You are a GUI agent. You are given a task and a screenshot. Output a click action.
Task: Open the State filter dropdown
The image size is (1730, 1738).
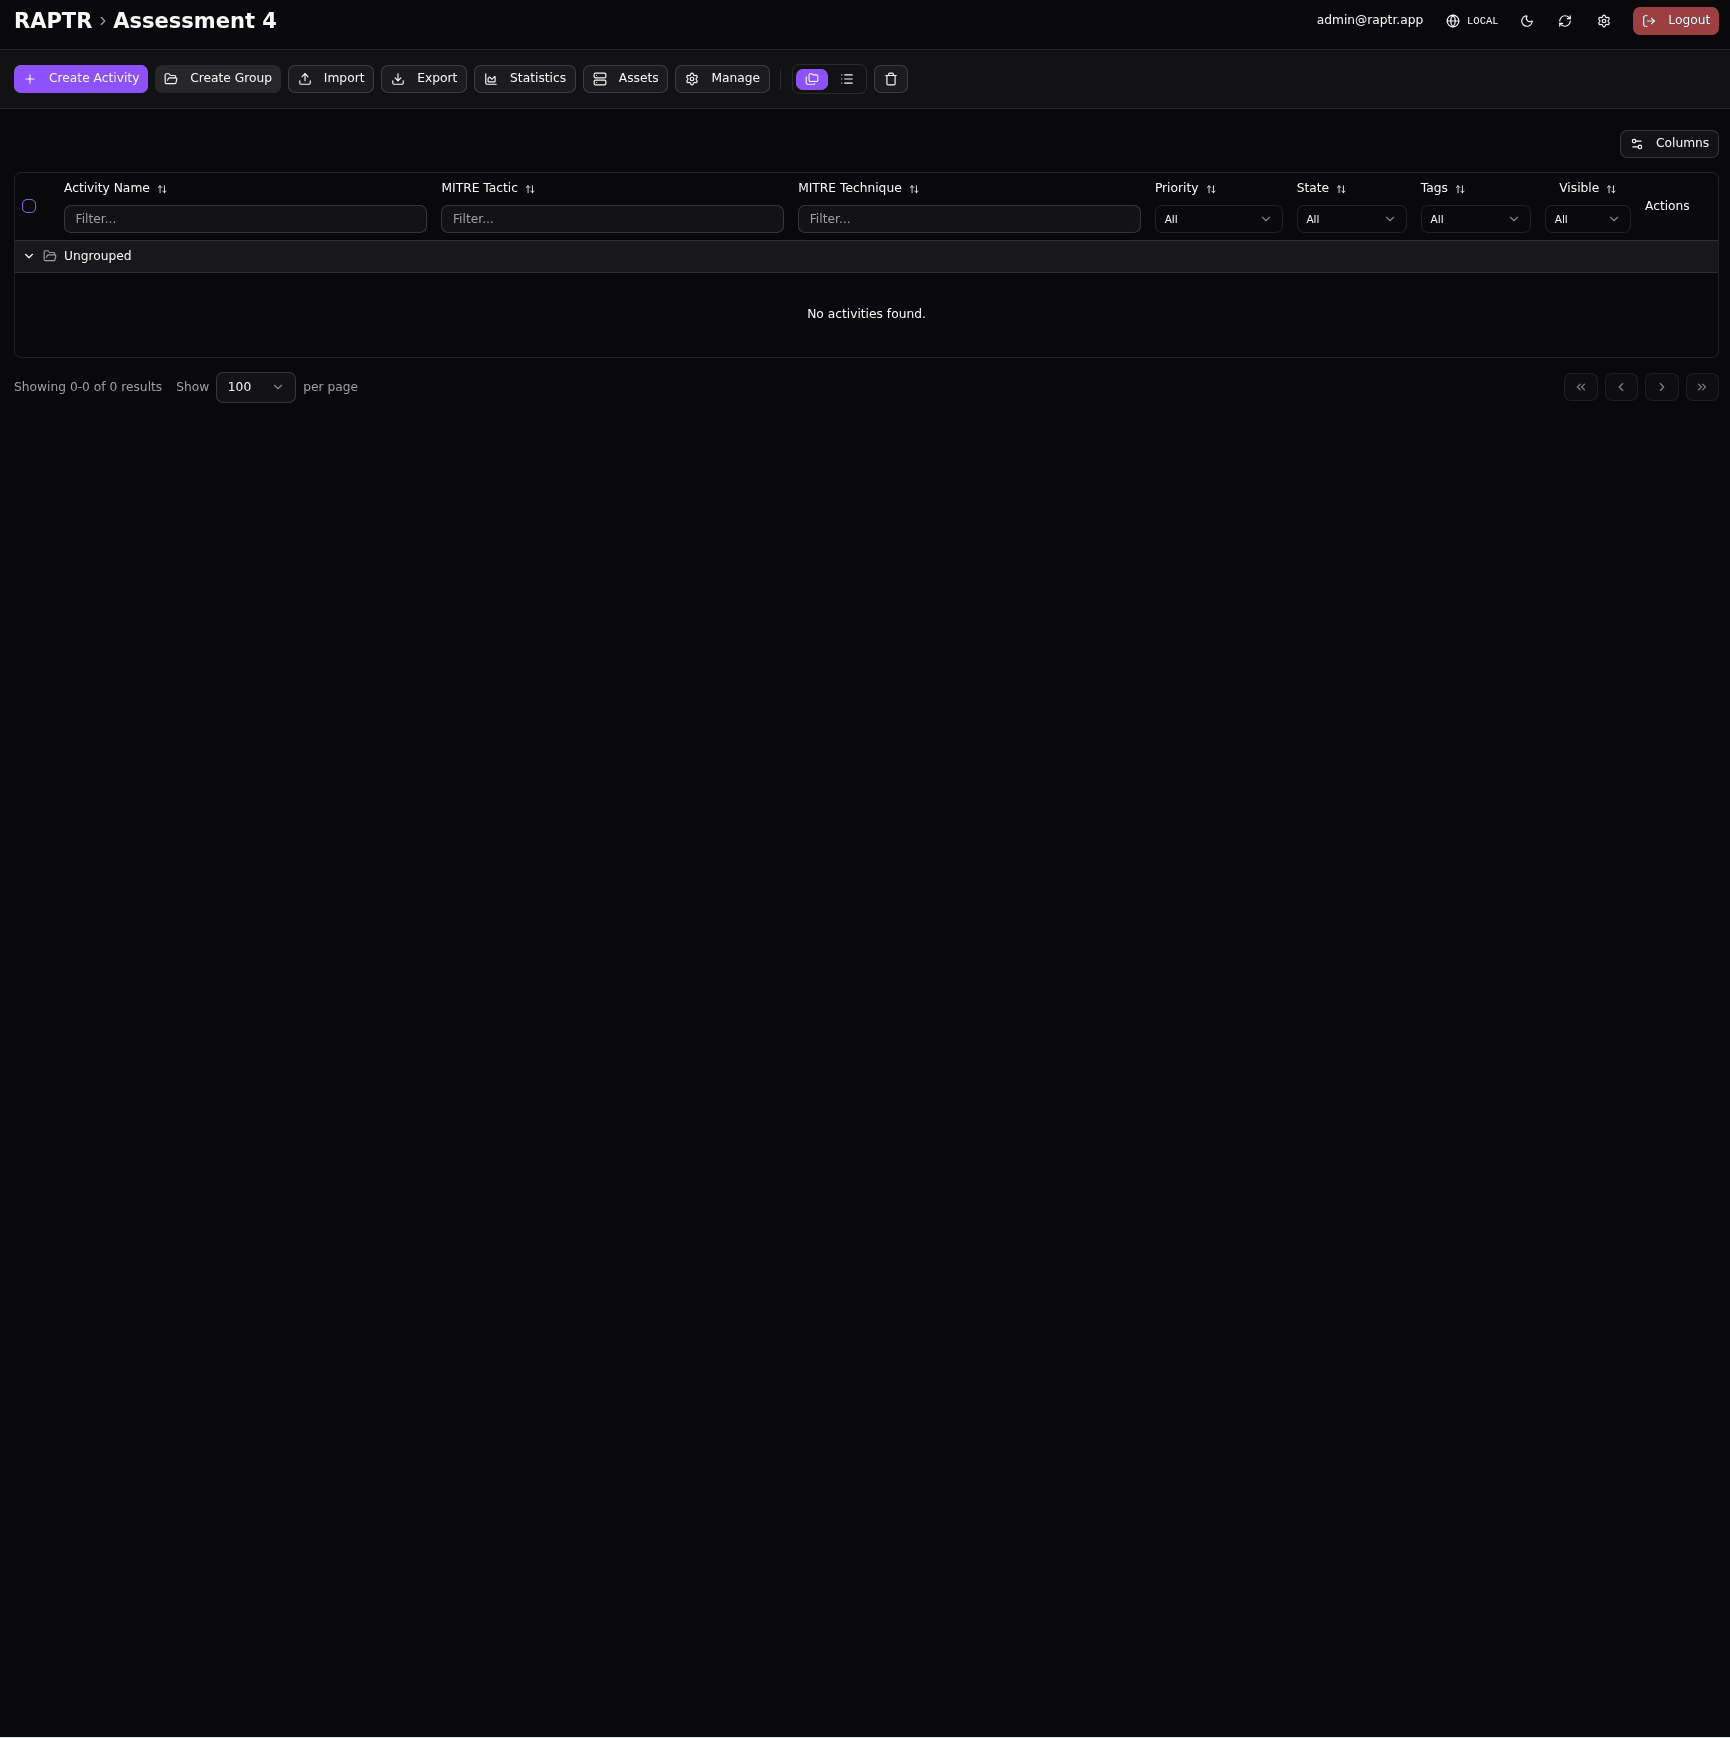1350,219
